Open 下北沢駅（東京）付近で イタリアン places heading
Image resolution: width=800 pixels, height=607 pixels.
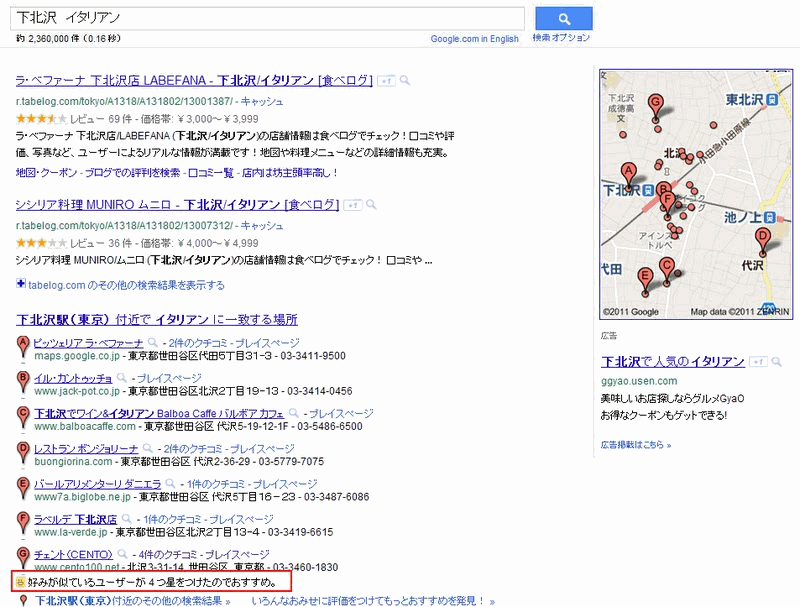(x=157, y=320)
